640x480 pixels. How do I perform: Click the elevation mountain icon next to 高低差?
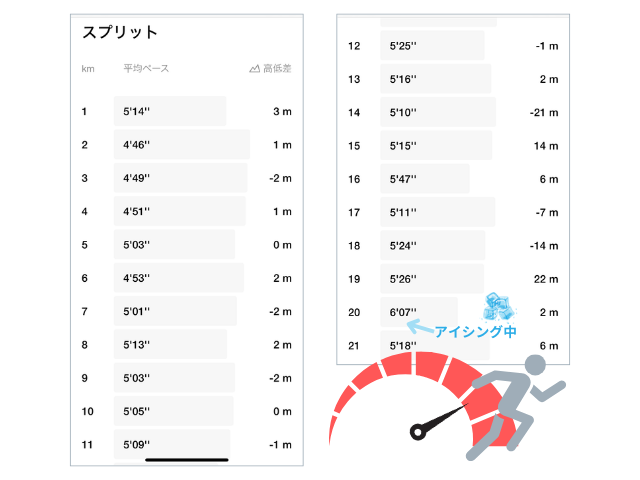point(254,69)
